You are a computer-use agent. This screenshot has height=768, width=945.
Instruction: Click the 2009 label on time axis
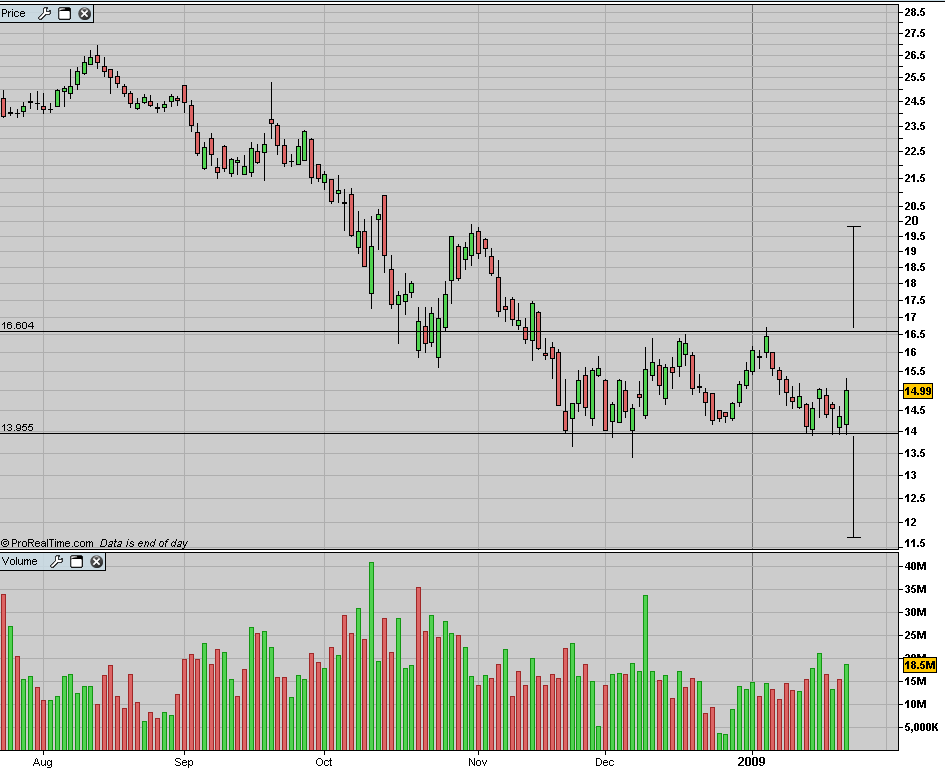coord(752,761)
